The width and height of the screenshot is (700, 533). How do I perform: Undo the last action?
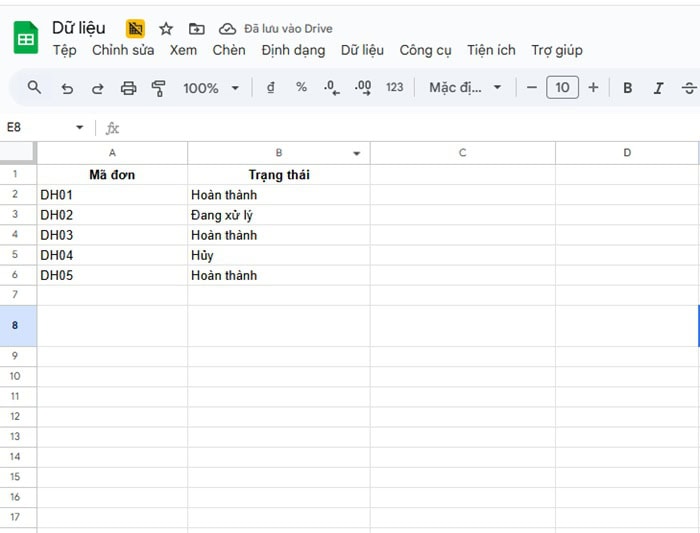[x=67, y=88]
